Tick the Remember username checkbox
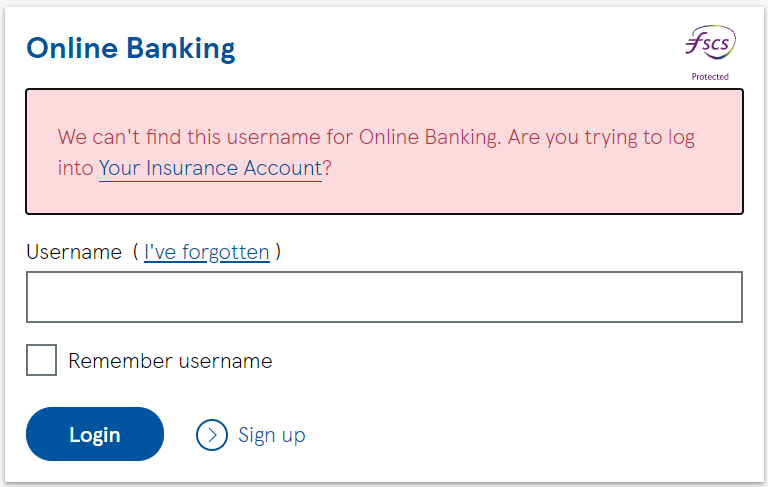The width and height of the screenshot is (768, 487). (42, 360)
